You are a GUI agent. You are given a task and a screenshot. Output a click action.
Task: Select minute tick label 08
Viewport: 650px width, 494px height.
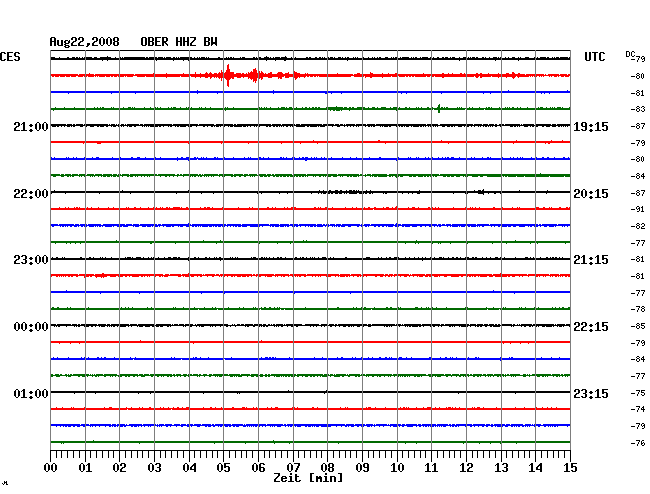[x=327, y=467]
